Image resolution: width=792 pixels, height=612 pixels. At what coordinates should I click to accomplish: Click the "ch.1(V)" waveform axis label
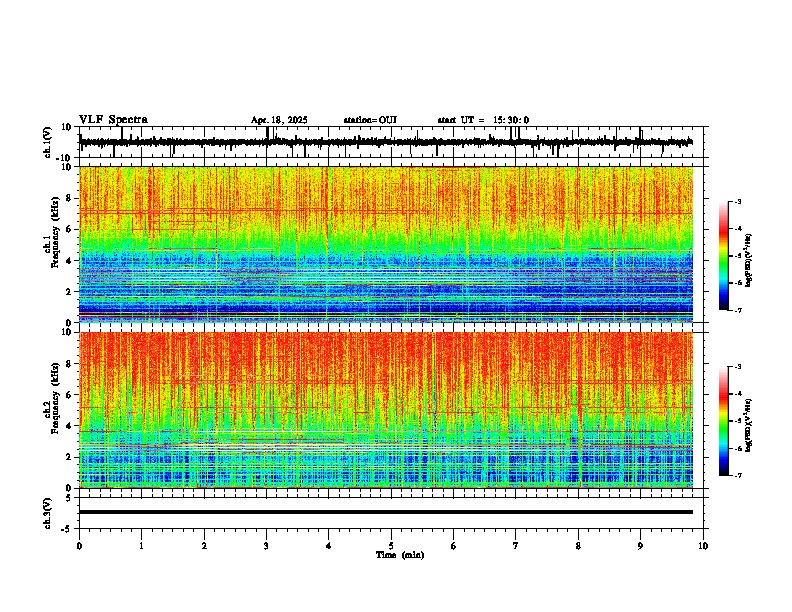48,142
